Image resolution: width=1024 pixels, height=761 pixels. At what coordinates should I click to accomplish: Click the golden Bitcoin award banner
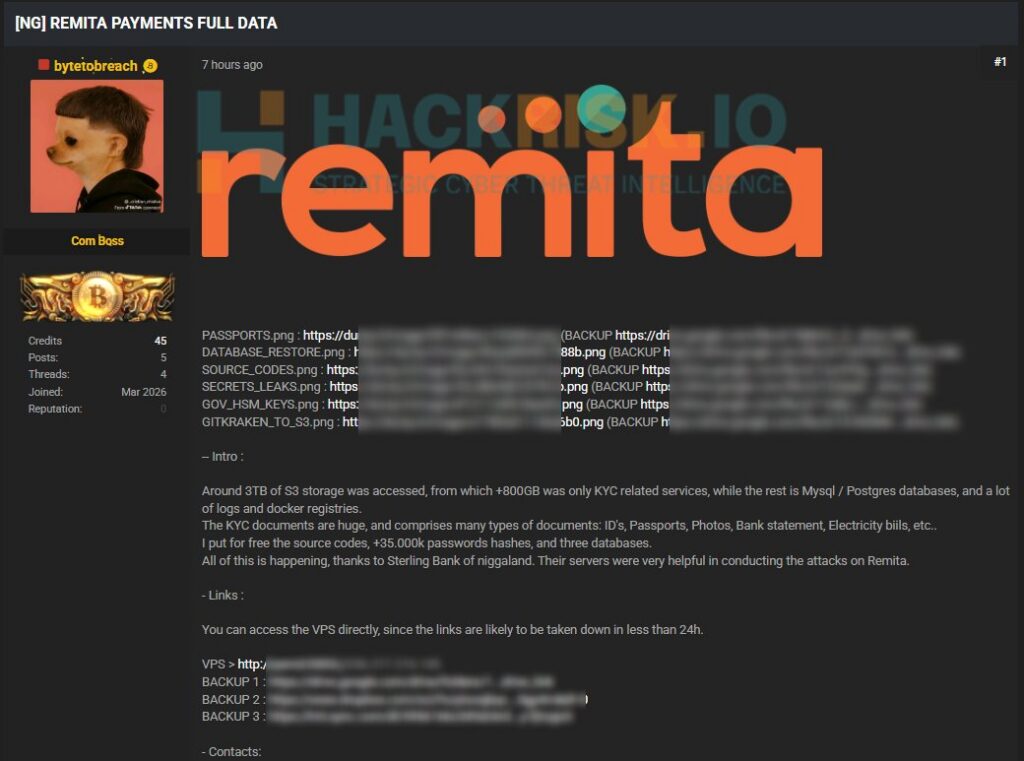[x=97, y=296]
